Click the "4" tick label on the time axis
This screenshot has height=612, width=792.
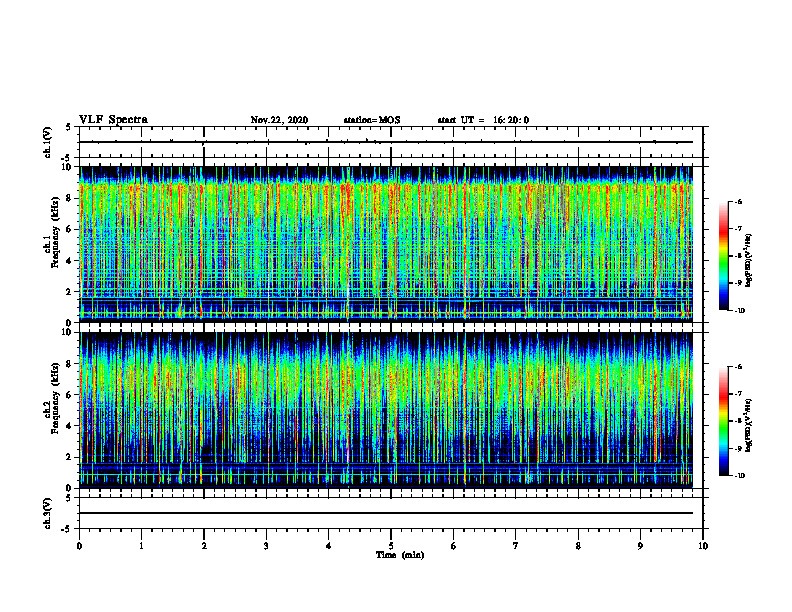(x=329, y=546)
